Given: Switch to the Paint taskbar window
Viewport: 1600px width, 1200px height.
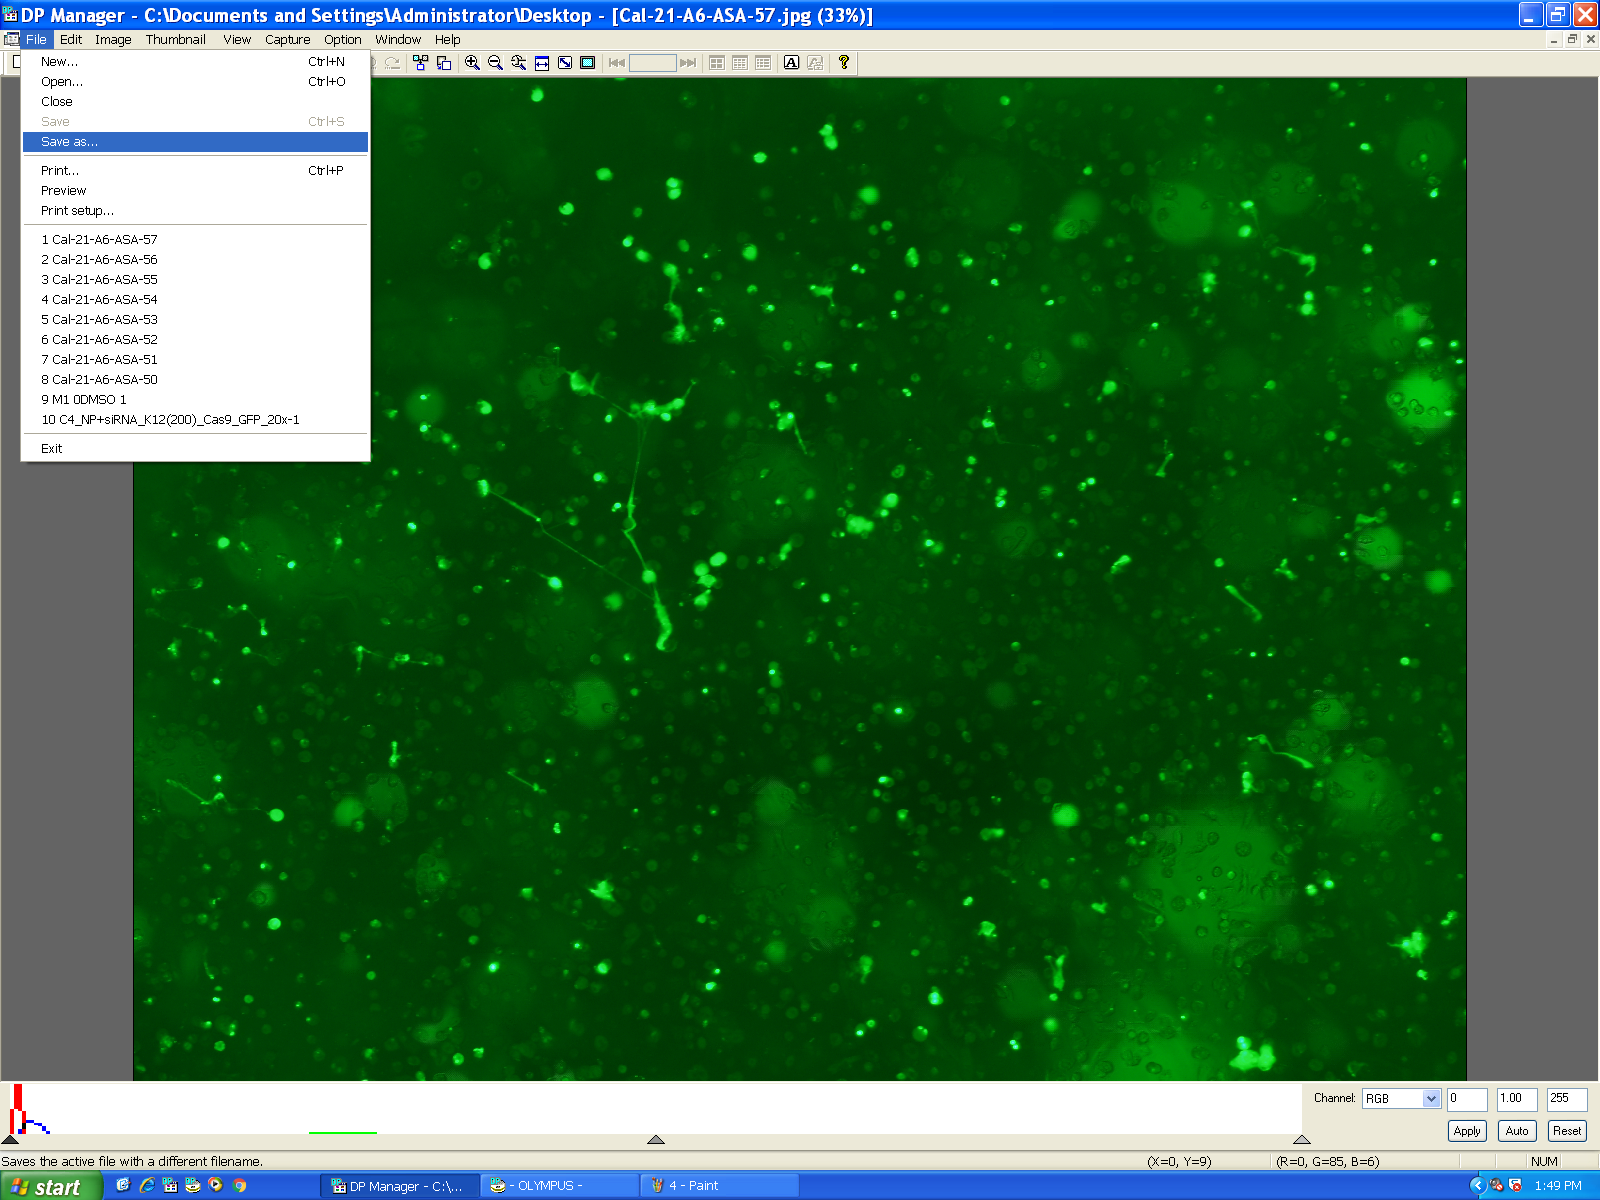Looking at the screenshot, I should pyautogui.click(x=718, y=1185).
